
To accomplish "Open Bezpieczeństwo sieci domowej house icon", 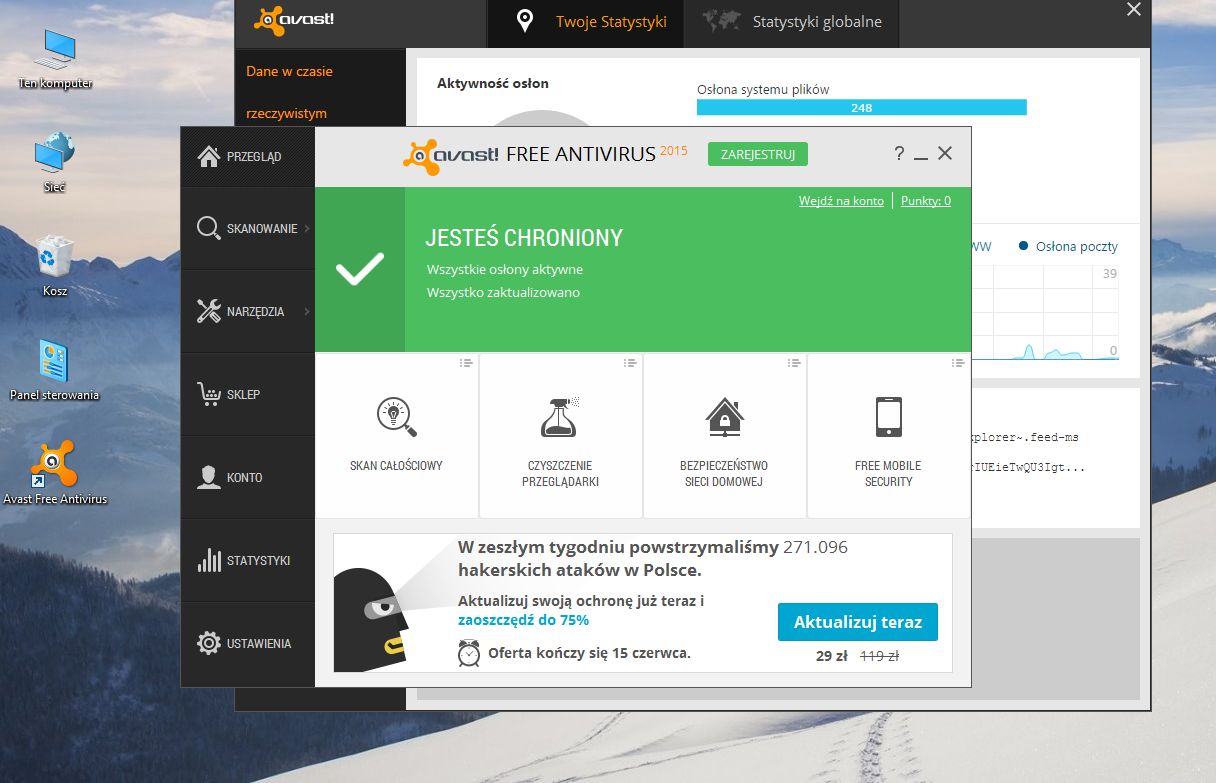I will coord(724,417).
